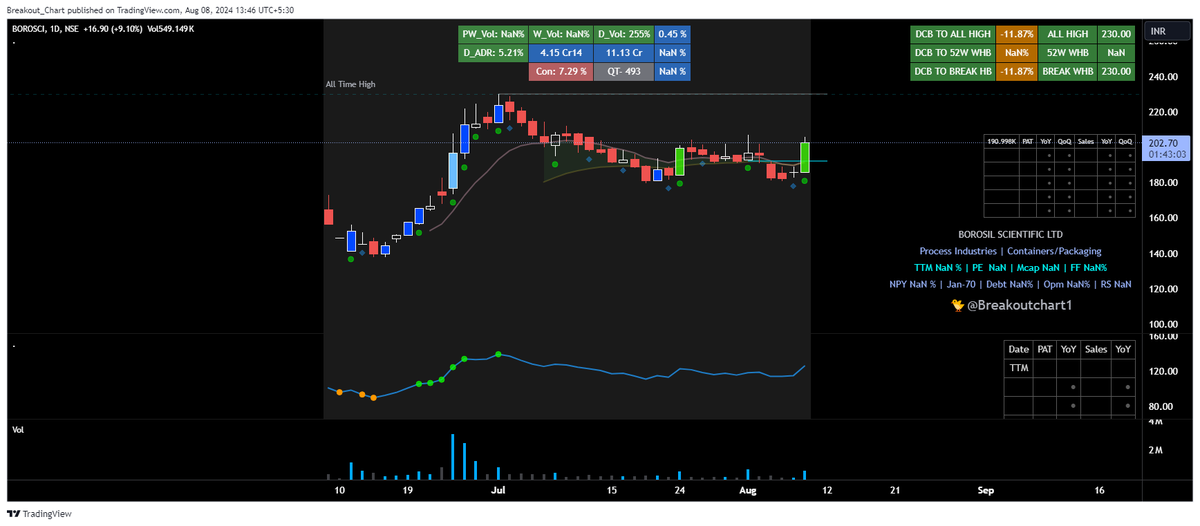Select the Con: 7.29 % cell

click(x=560, y=72)
